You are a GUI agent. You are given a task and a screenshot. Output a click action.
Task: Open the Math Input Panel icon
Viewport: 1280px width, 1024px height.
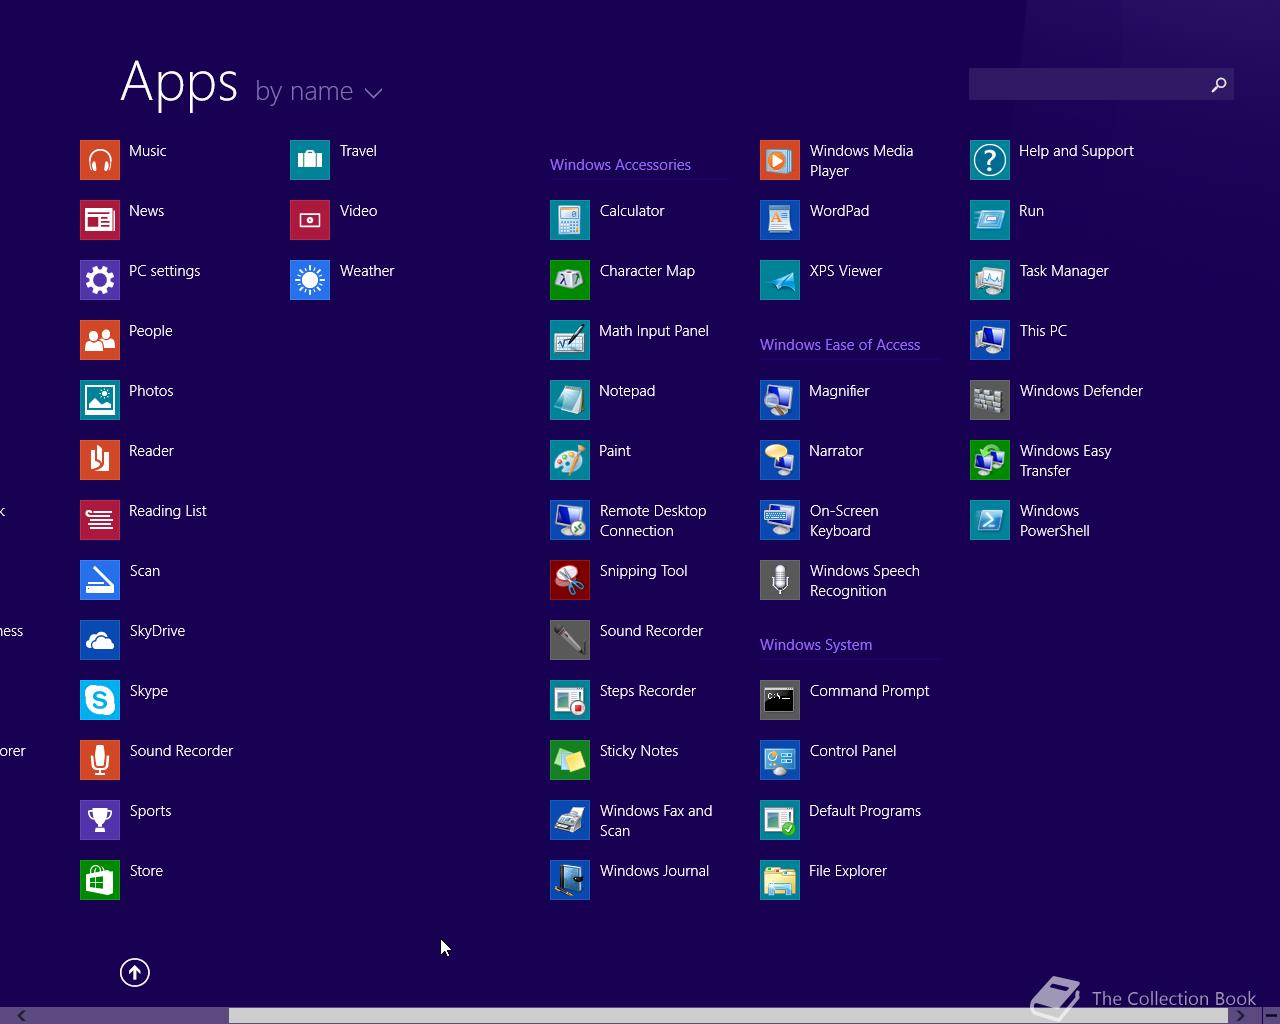click(x=570, y=340)
